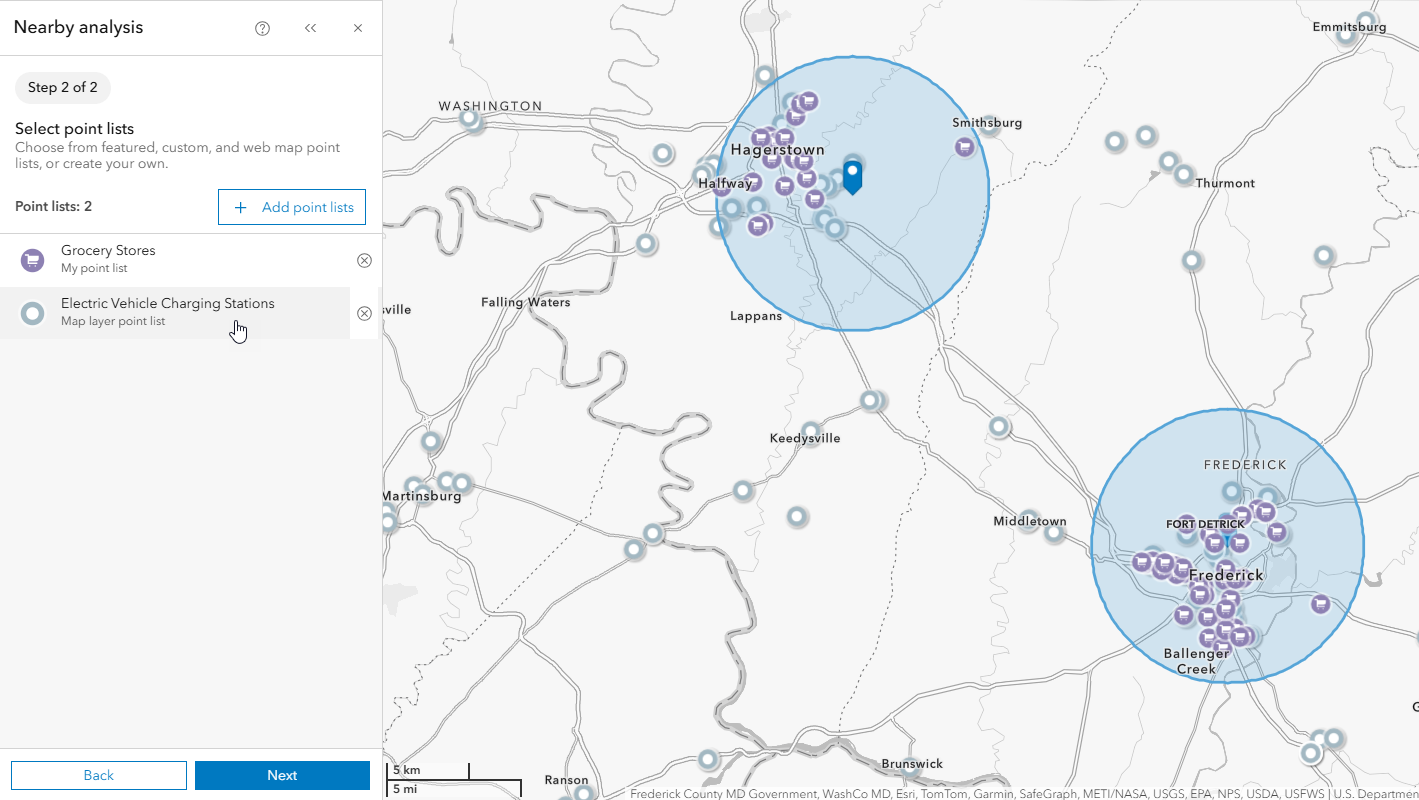This screenshot has width=1419, height=800.
Task: Collapse the Nearby analysis panel
Action: [310, 28]
